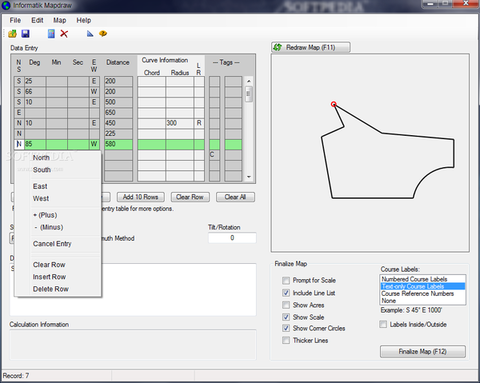Image resolution: width=480 pixels, height=383 pixels.
Task: Click the Informatik Mapdraw title bar icon
Action: 6,5
